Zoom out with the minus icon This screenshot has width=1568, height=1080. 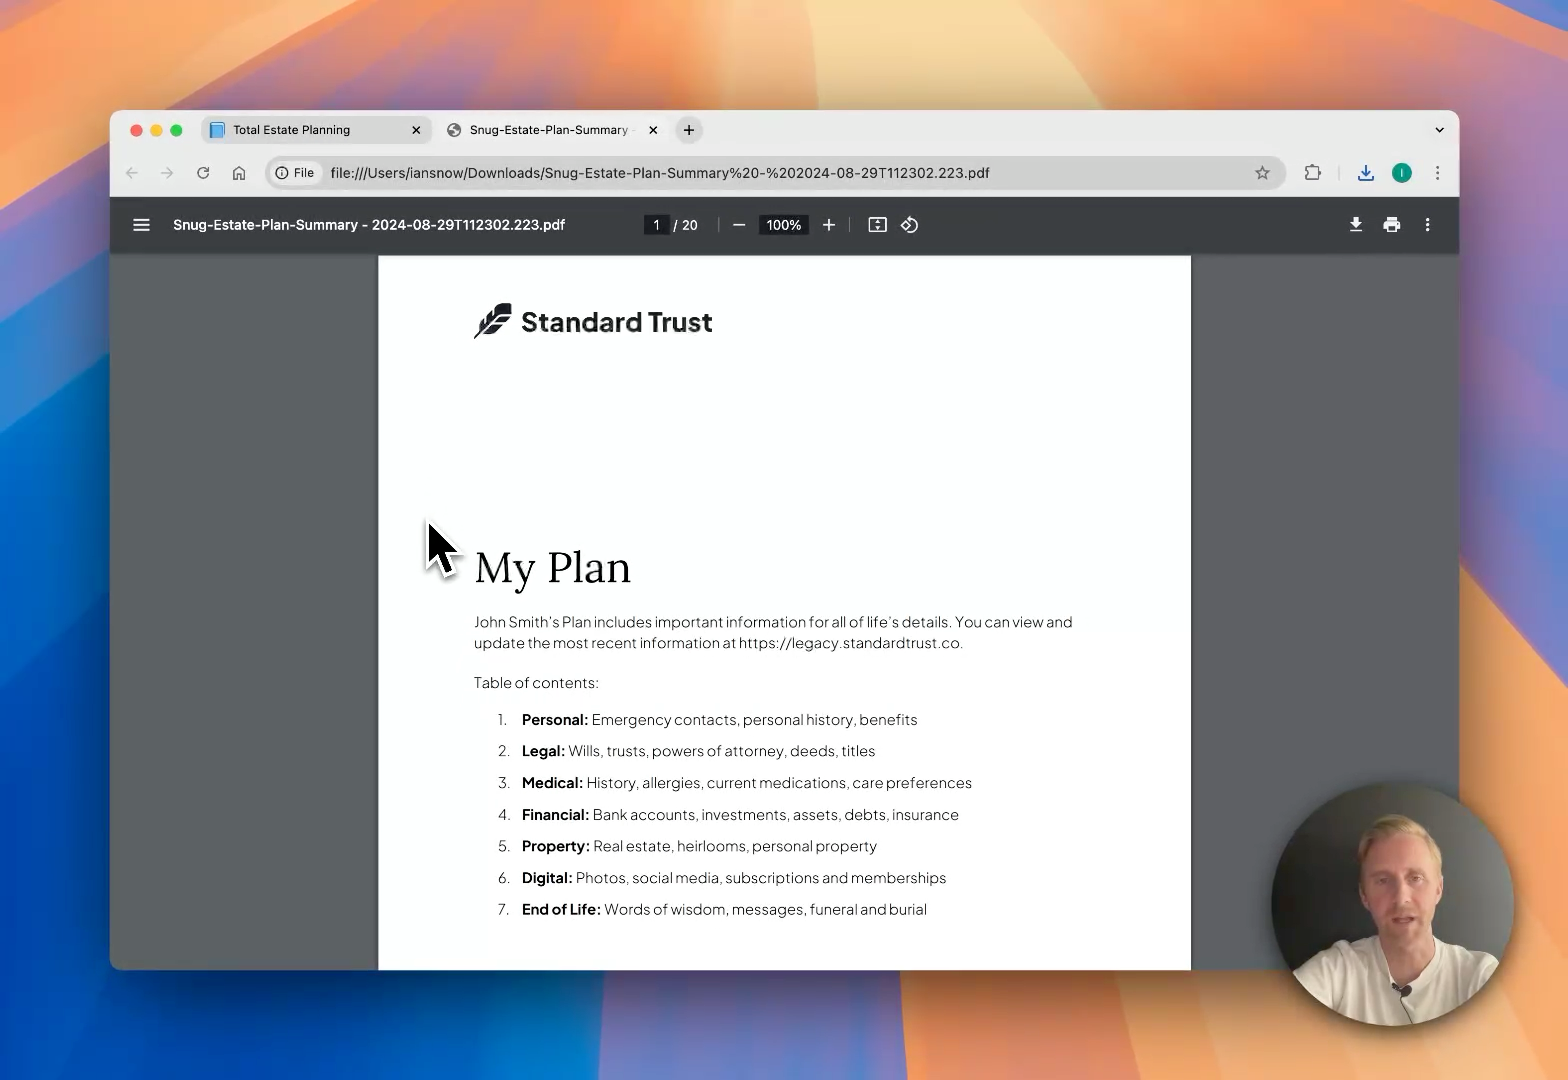739,225
